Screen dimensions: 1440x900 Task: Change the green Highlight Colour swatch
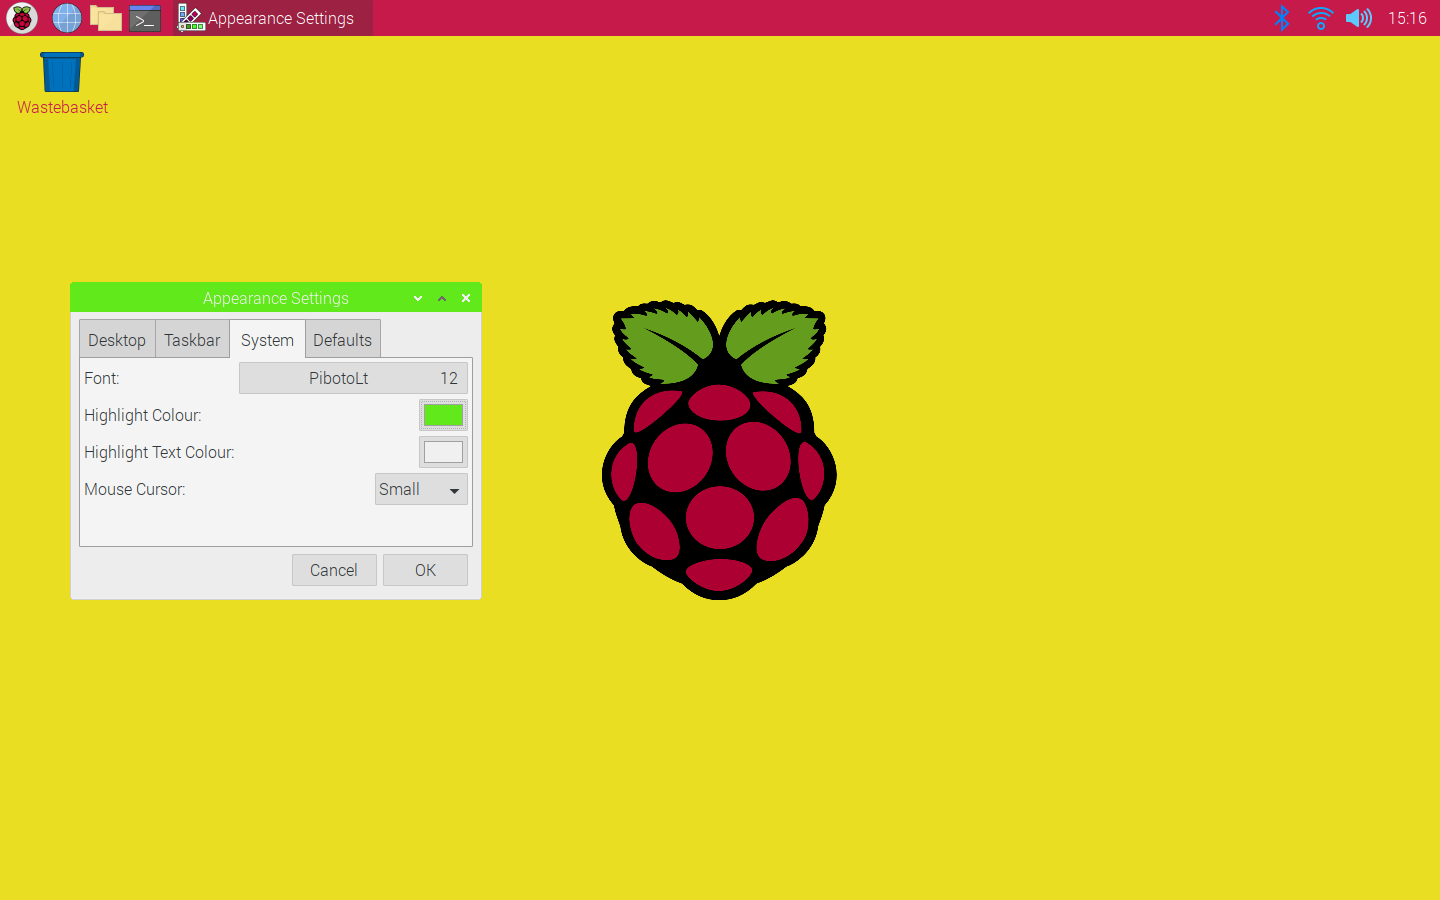[x=443, y=414]
